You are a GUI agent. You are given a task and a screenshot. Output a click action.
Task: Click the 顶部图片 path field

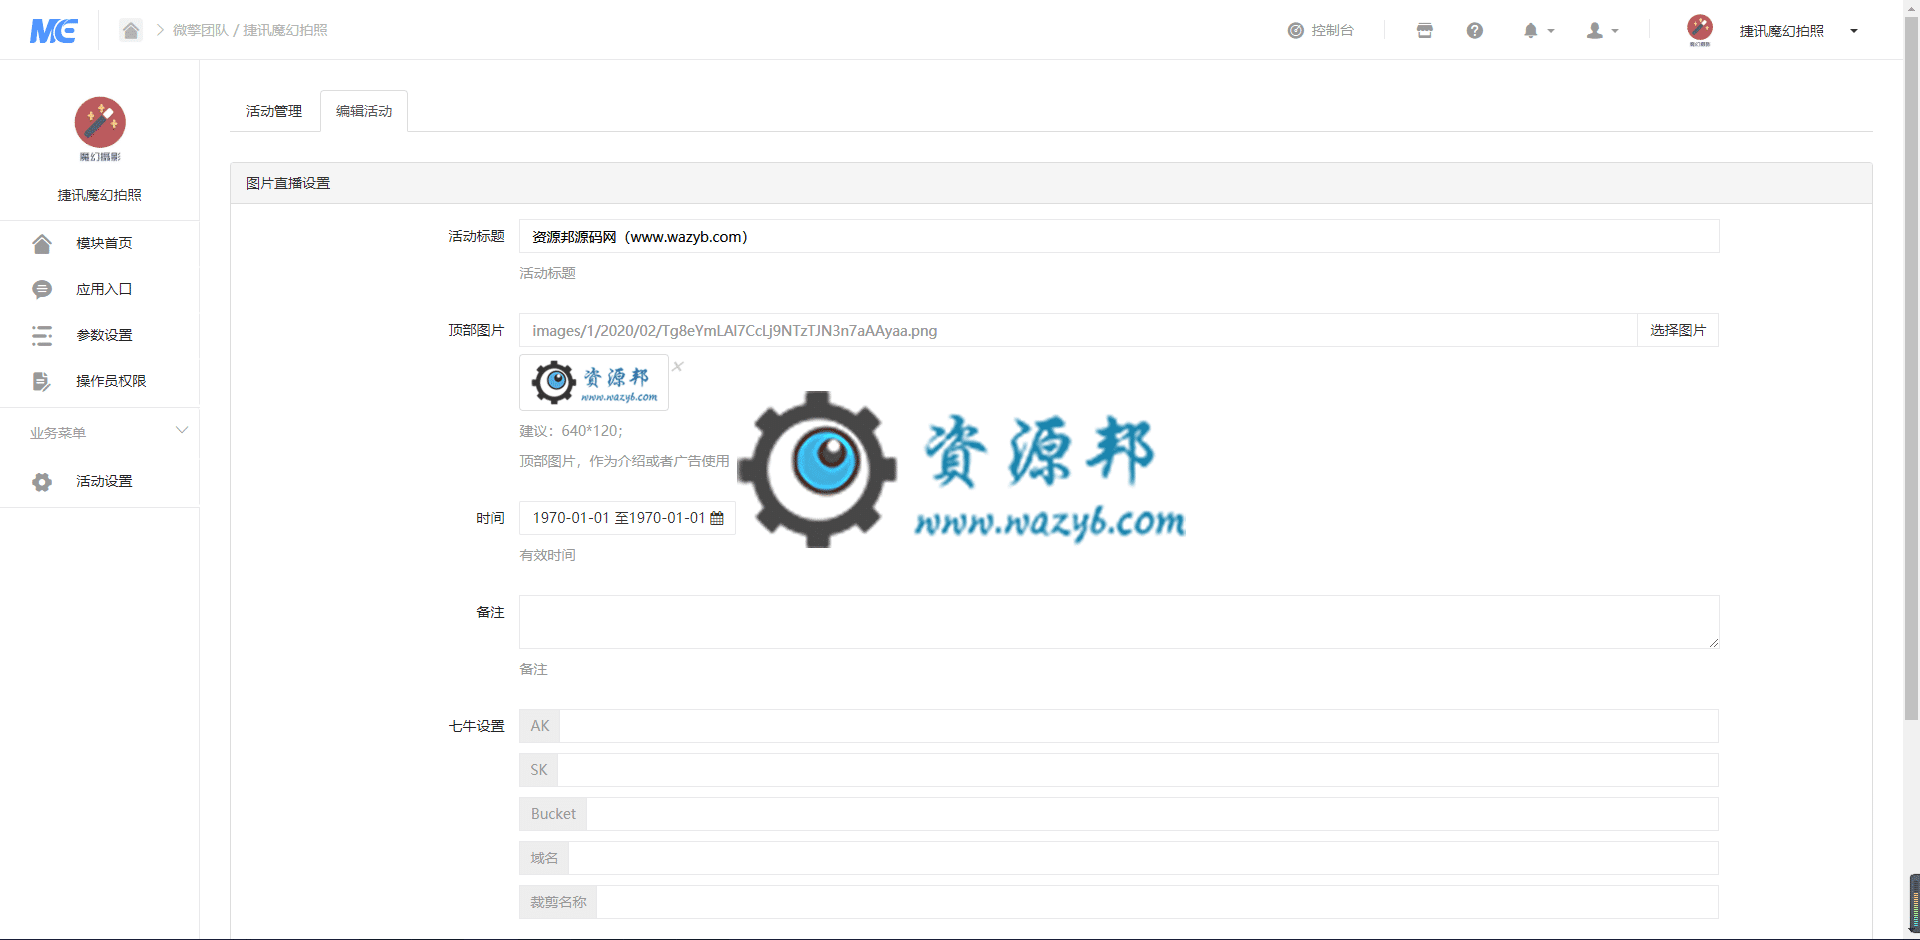[x=1078, y=330]
